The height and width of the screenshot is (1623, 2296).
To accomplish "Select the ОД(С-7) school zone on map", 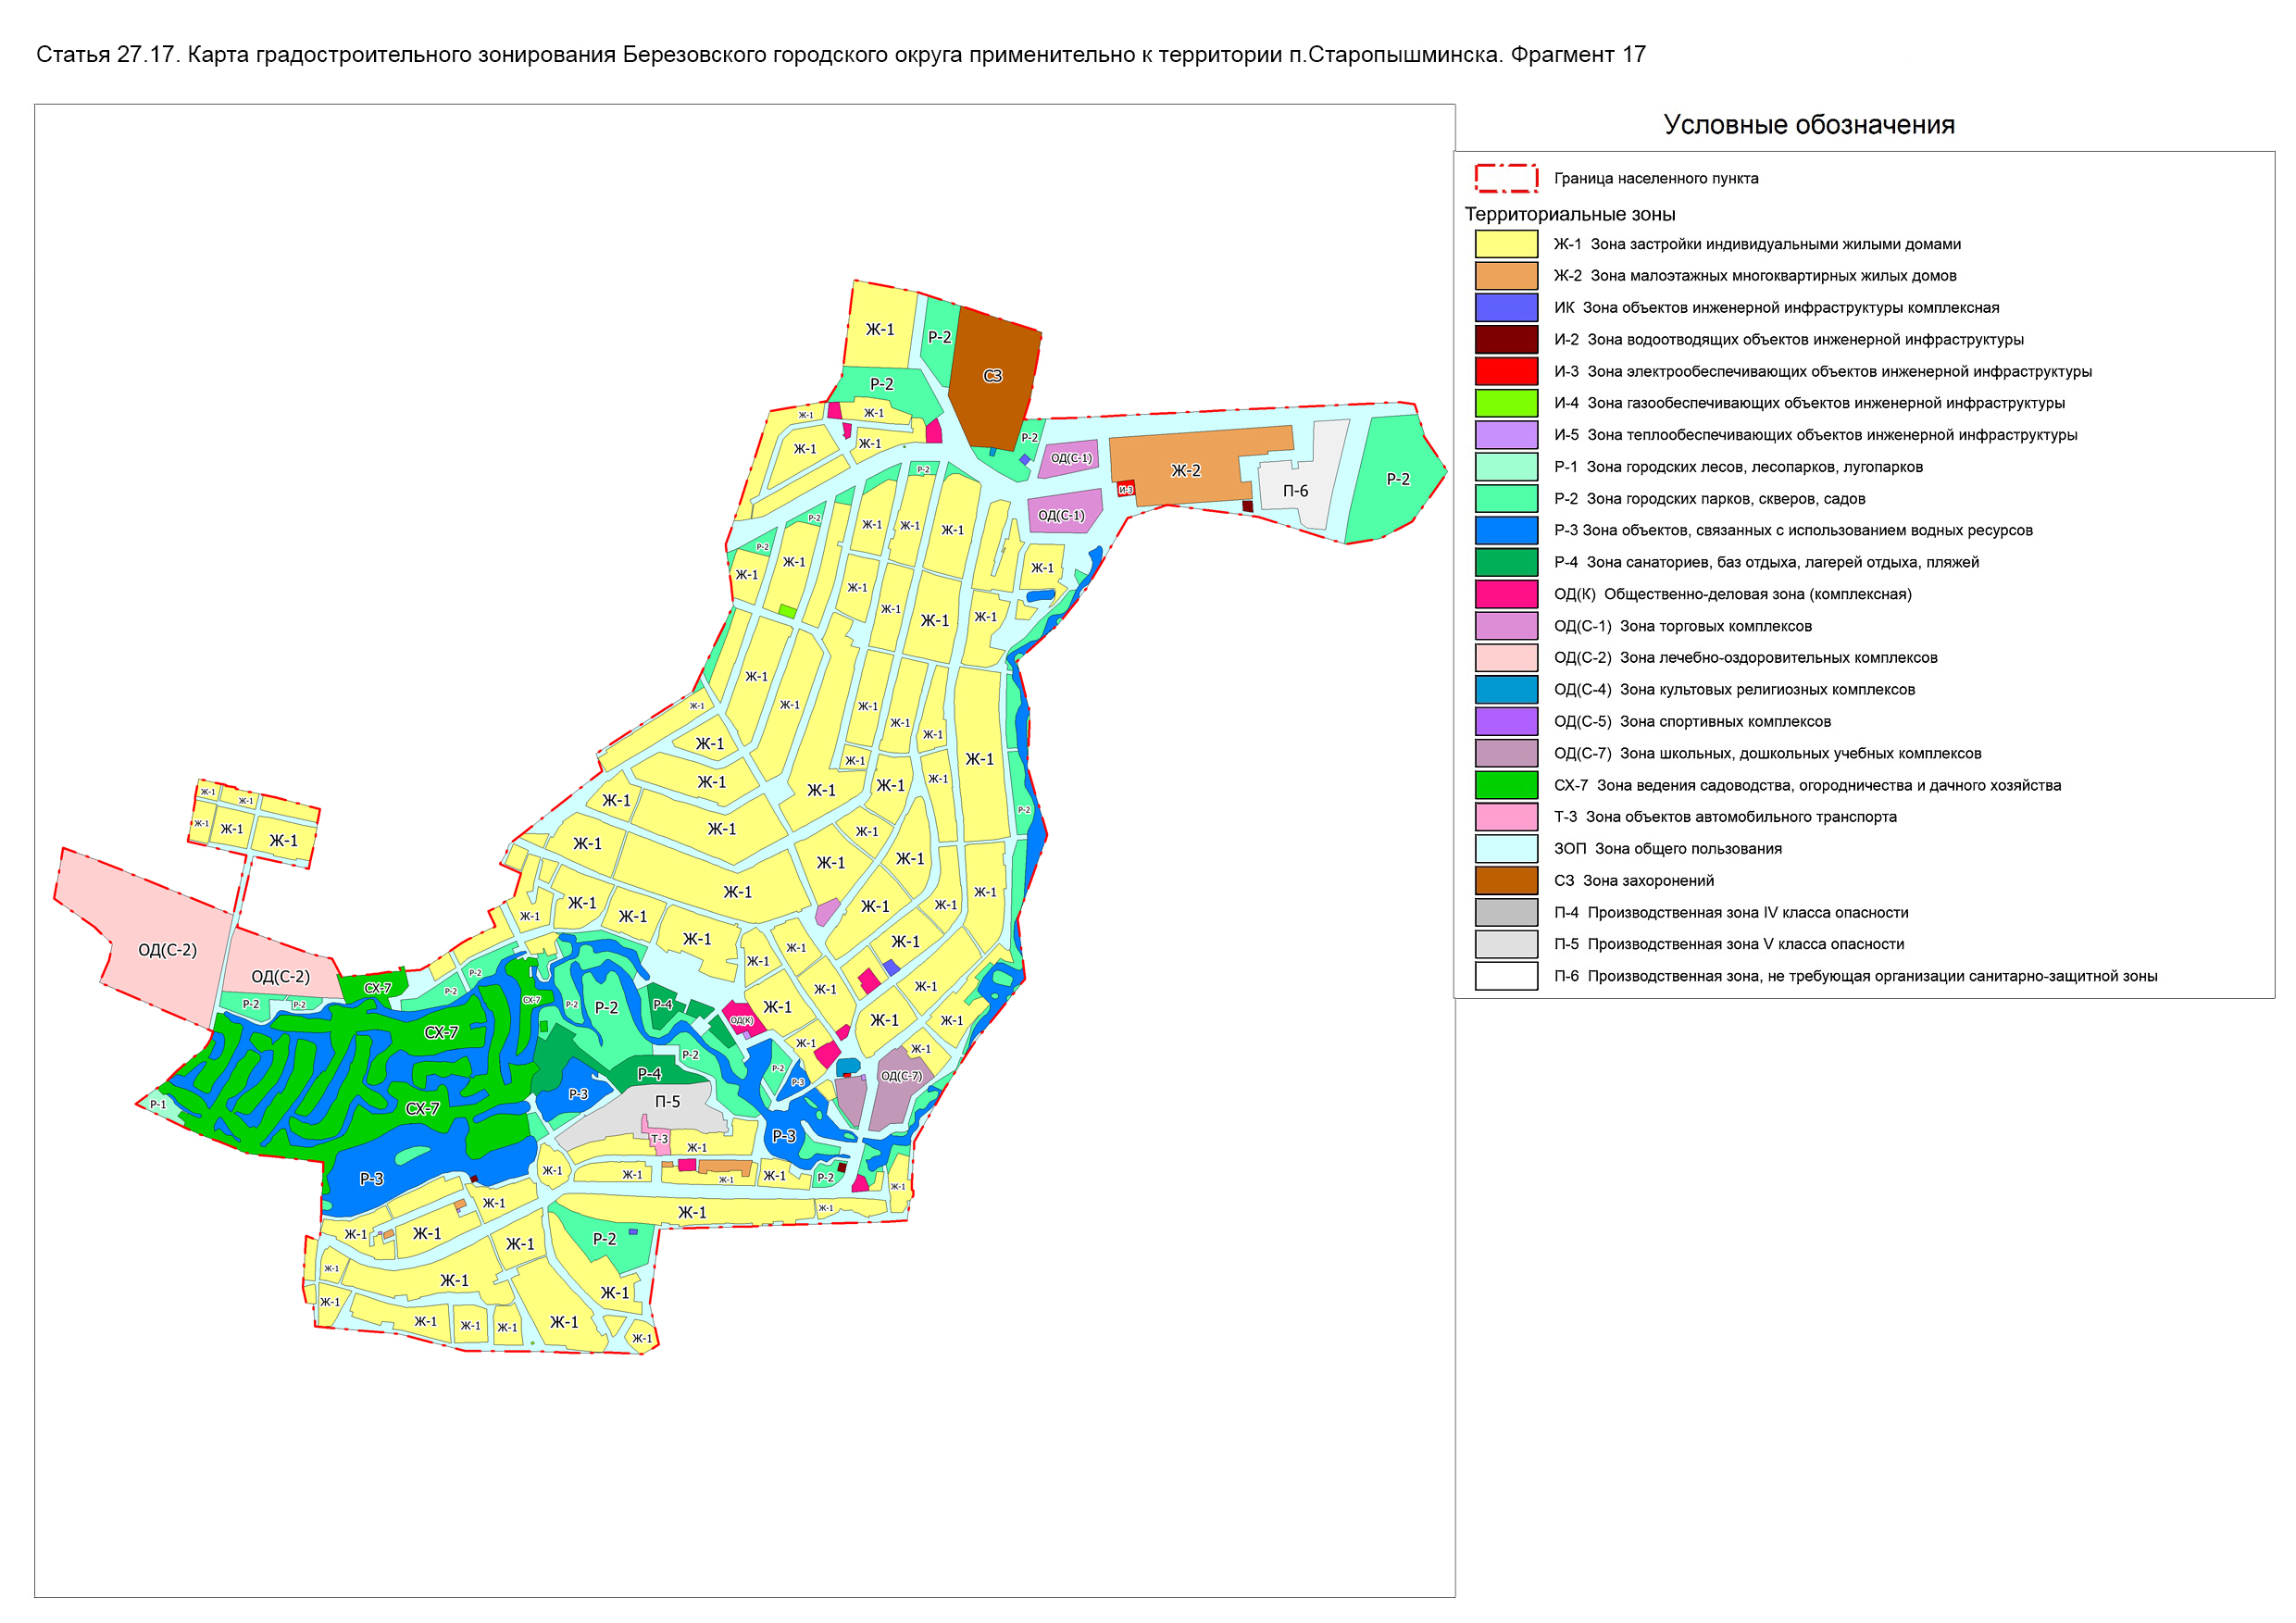I will tap(901, 1077).
